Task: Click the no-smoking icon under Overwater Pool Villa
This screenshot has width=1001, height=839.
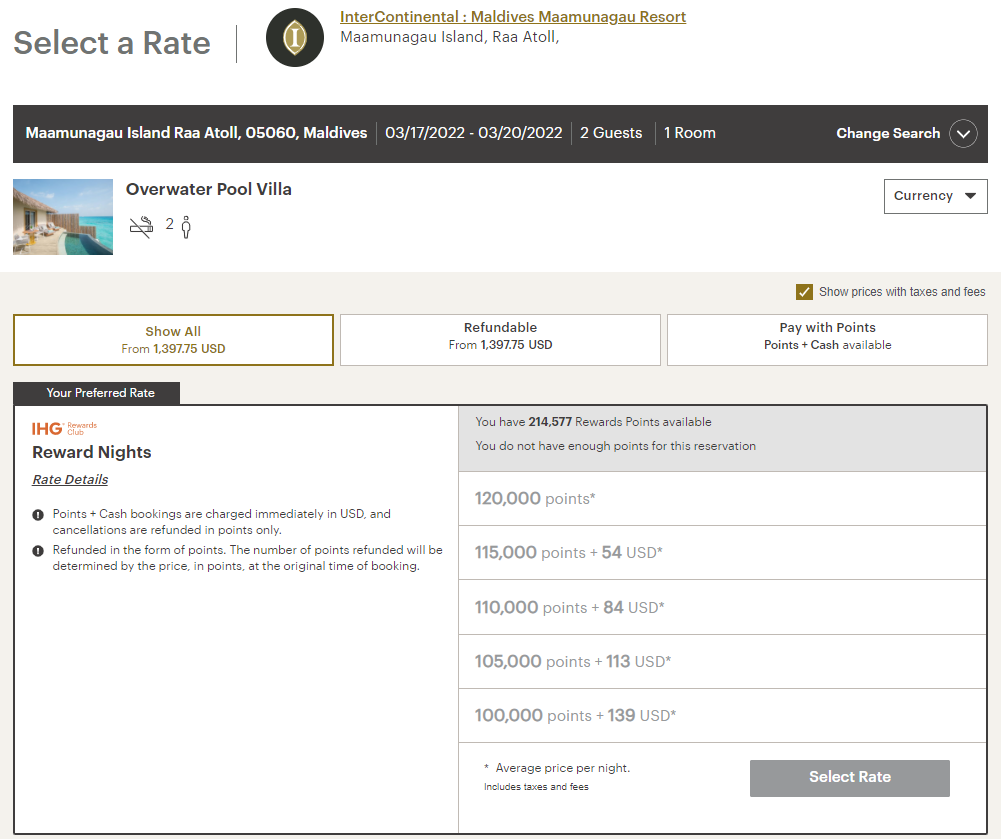Action: pyautogui.click(x=141, y=226)
